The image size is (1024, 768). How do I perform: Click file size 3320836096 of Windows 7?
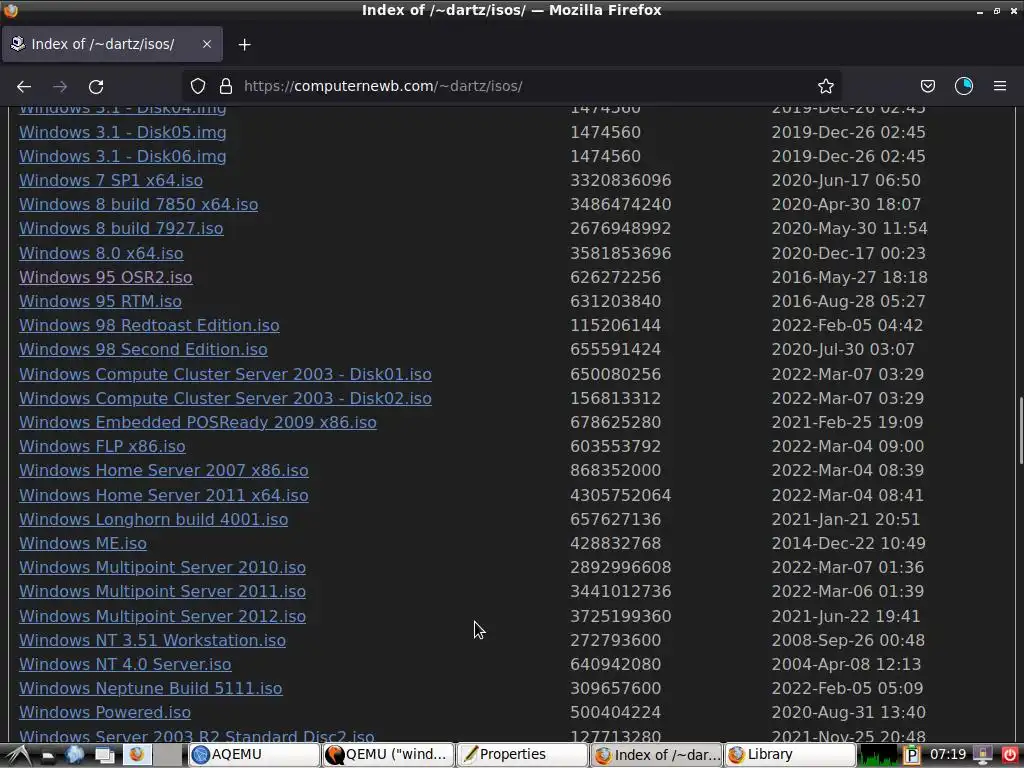(x=620, y=180)
